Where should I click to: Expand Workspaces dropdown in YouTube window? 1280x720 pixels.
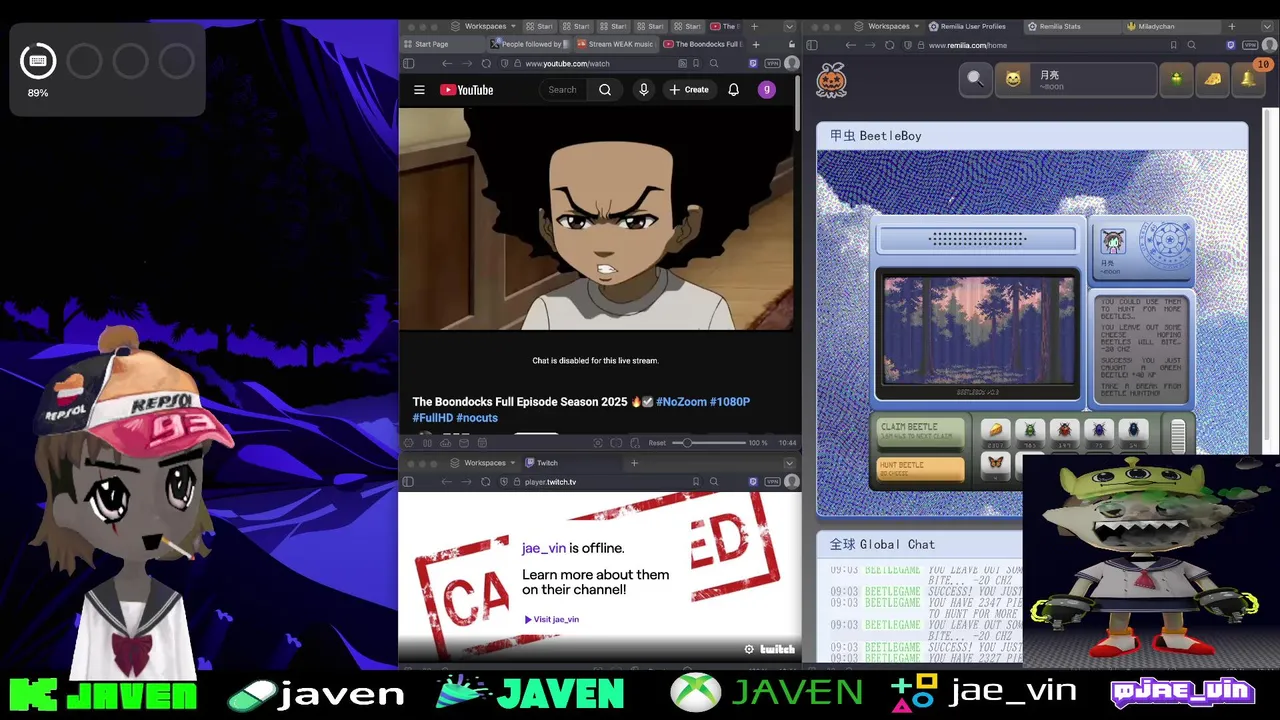484,26
